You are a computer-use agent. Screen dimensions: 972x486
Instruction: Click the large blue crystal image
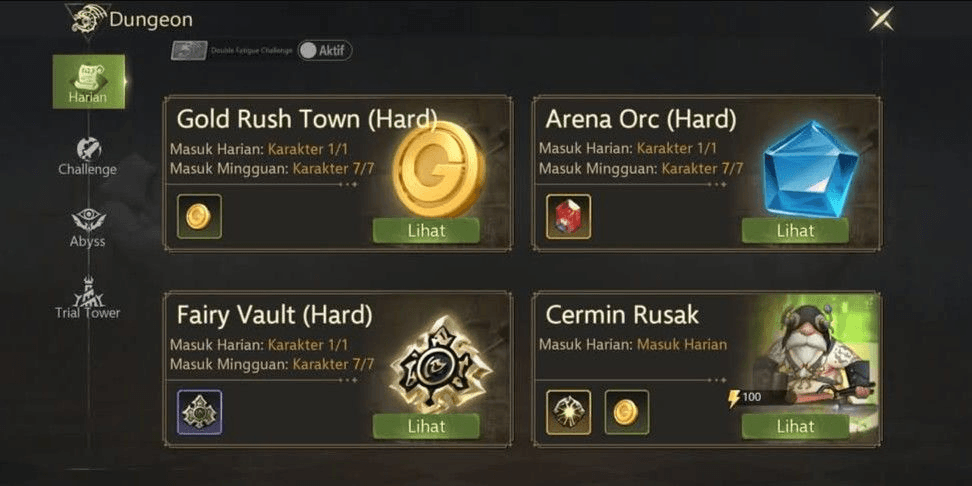810,169
